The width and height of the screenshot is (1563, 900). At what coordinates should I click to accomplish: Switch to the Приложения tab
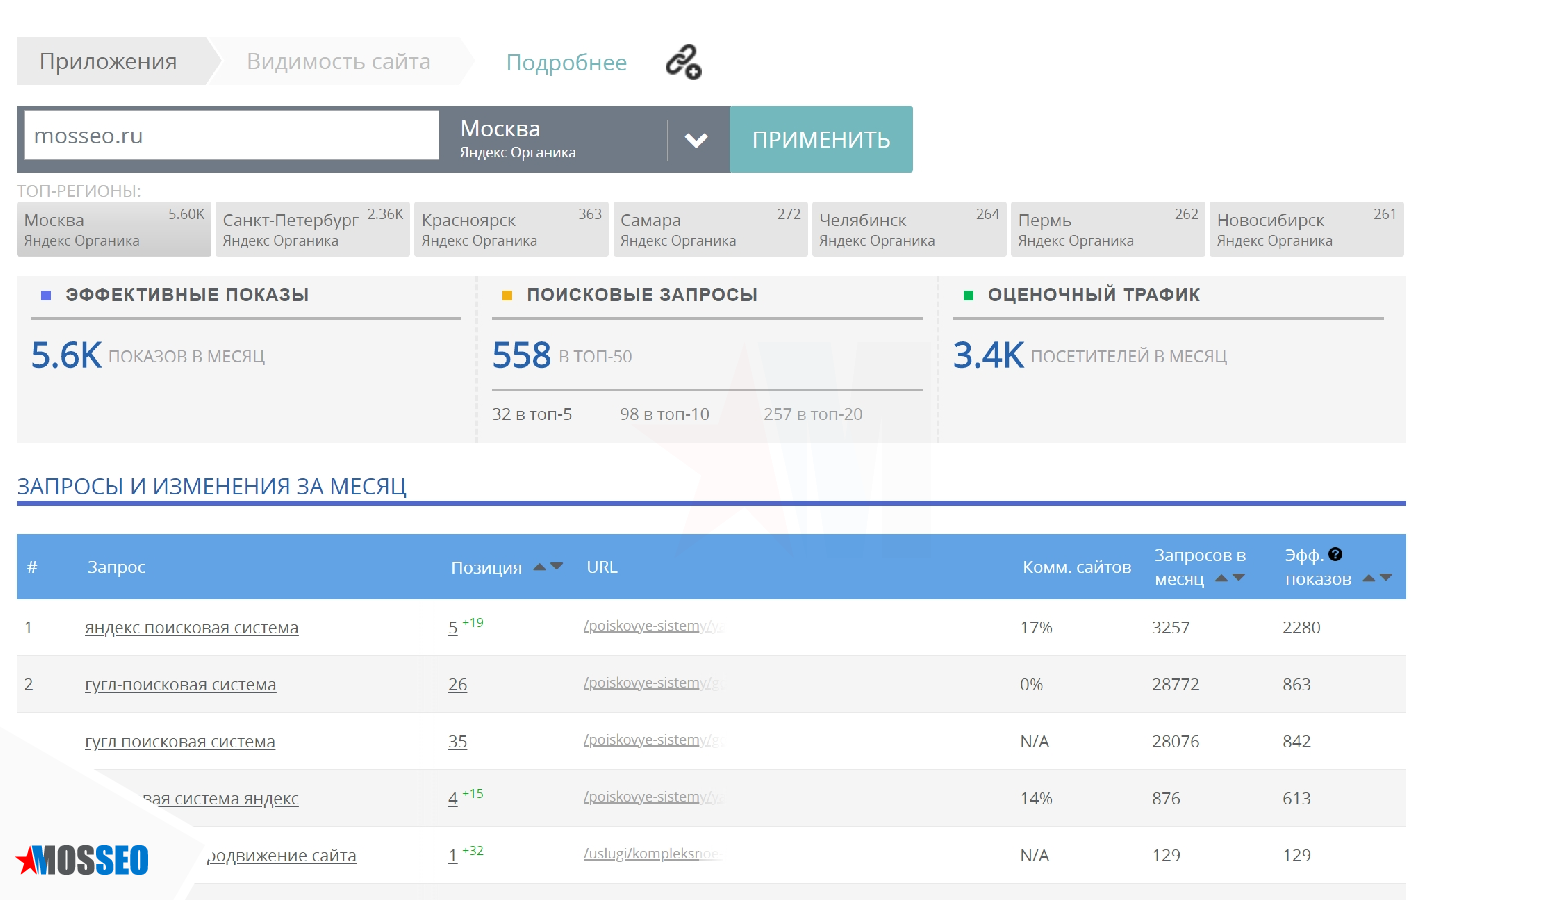click(x=108, y=62)
